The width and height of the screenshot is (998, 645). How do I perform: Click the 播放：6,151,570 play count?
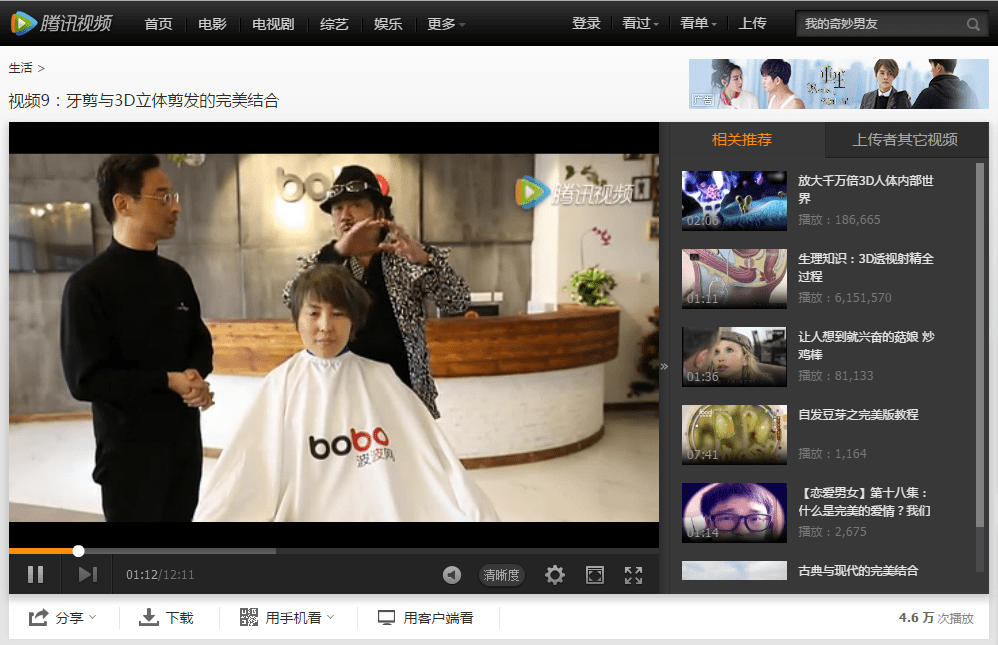coord(845,298)
